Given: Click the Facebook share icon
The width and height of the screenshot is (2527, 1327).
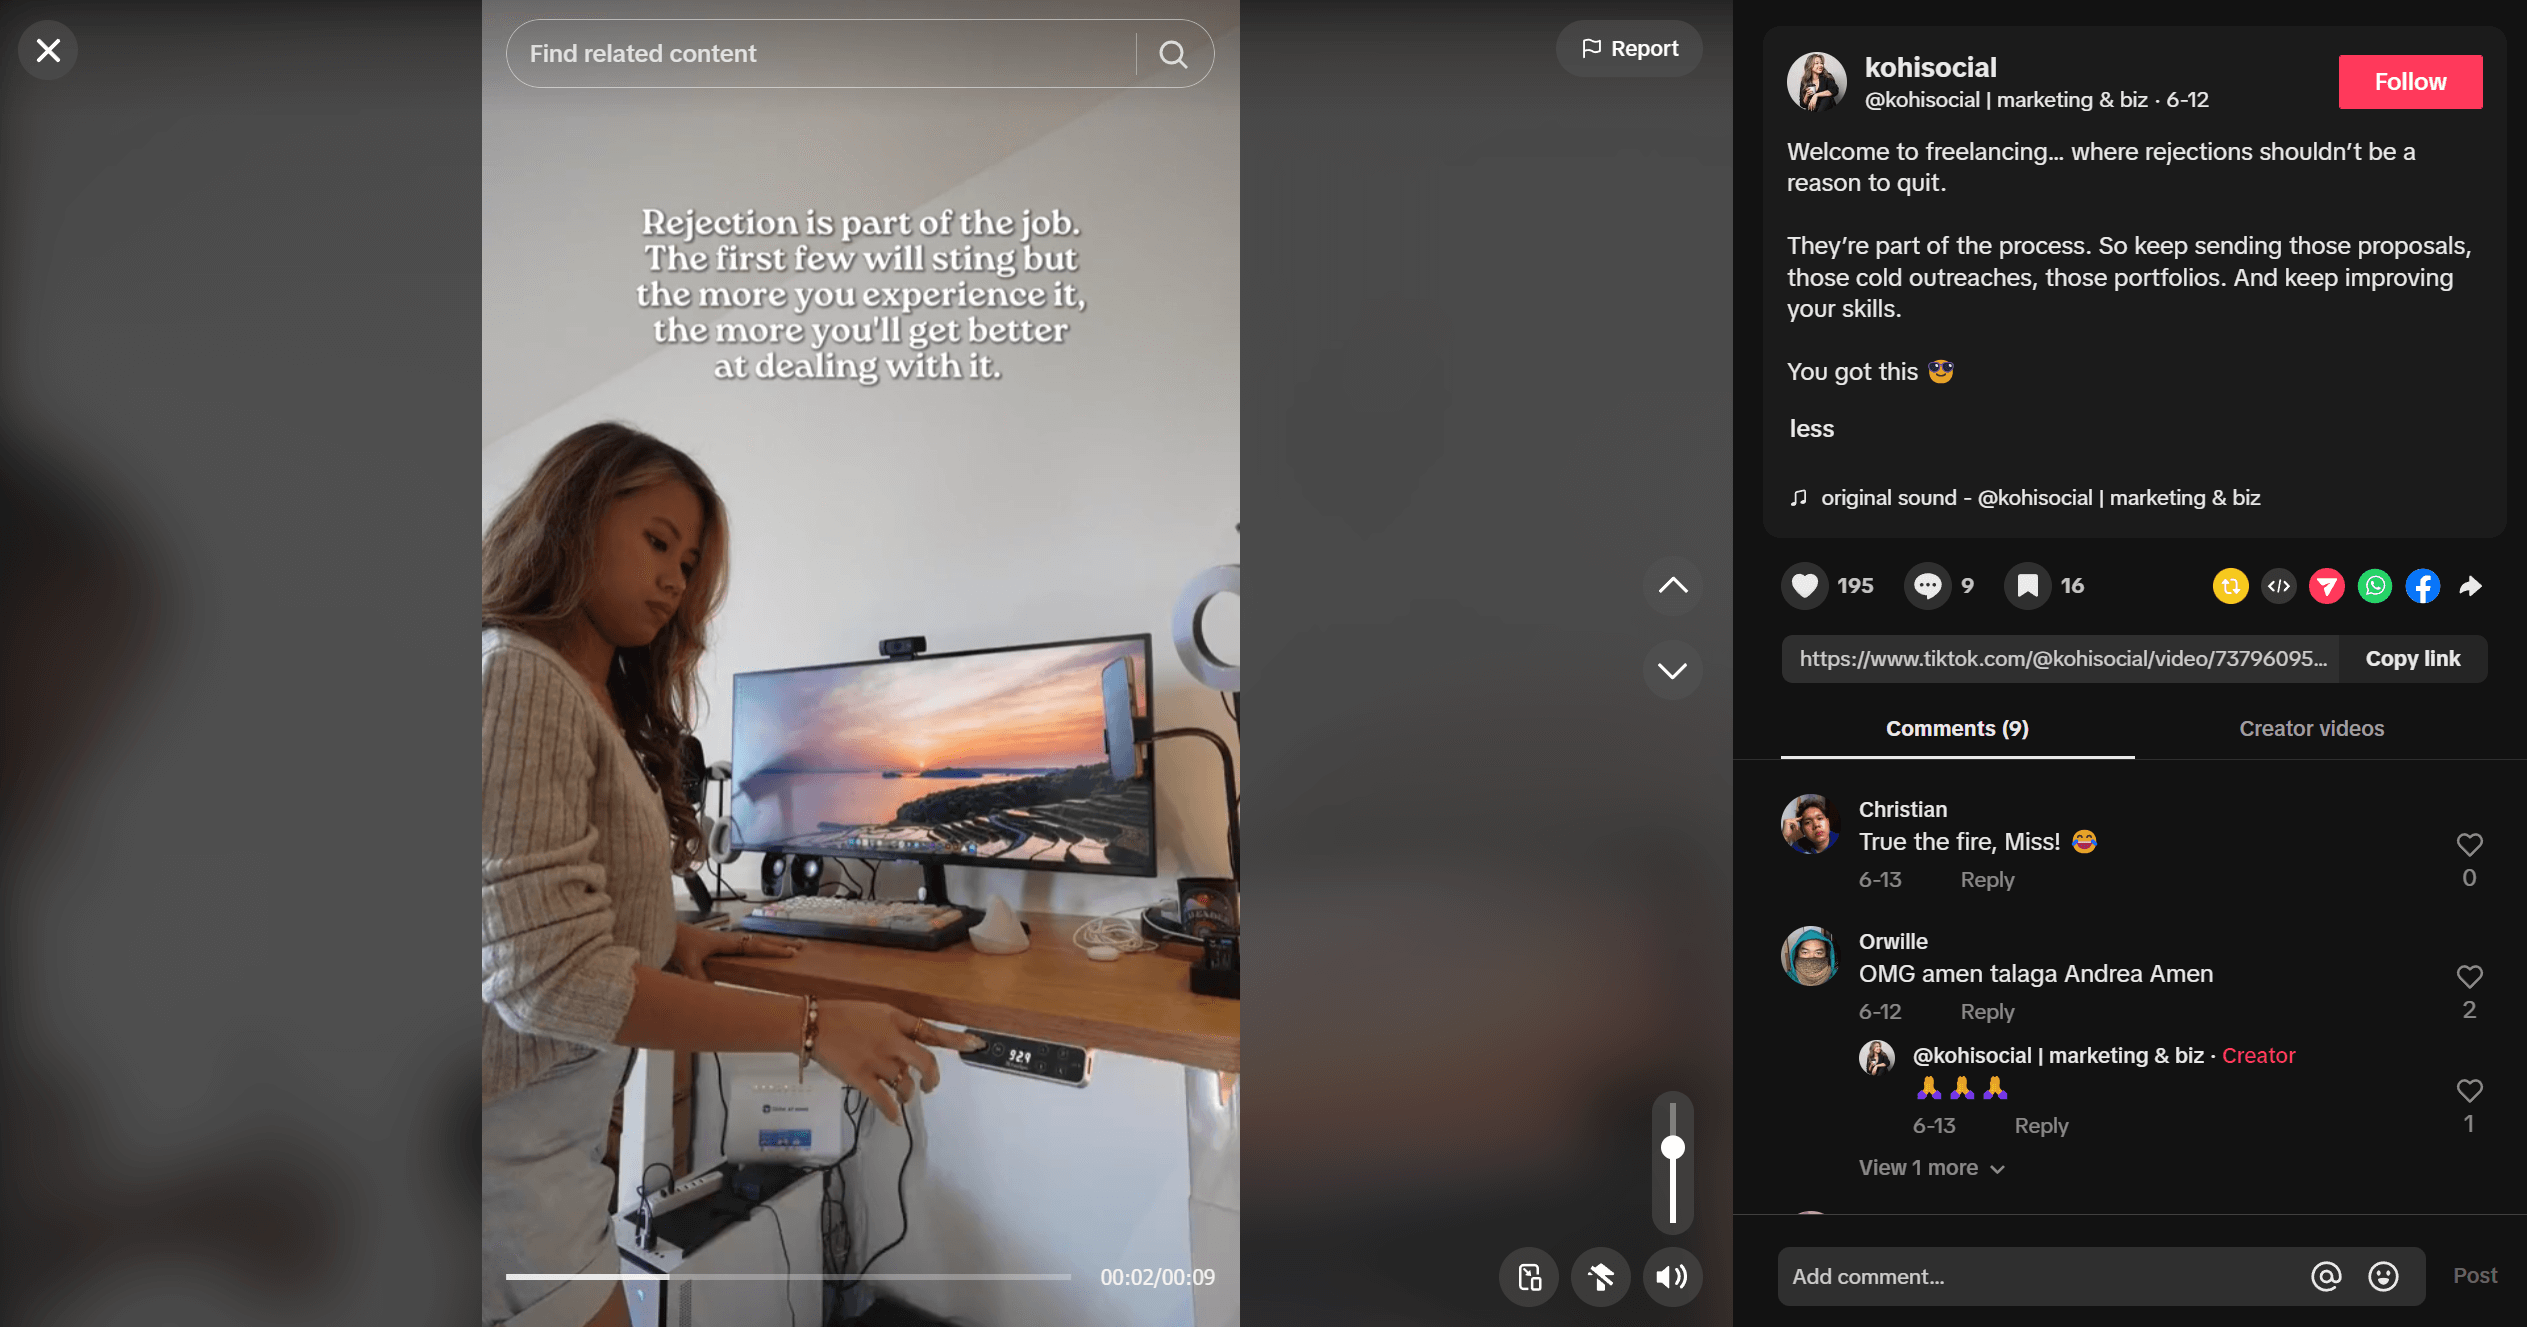Looking at the screenshot, I should click(2422, 585).
